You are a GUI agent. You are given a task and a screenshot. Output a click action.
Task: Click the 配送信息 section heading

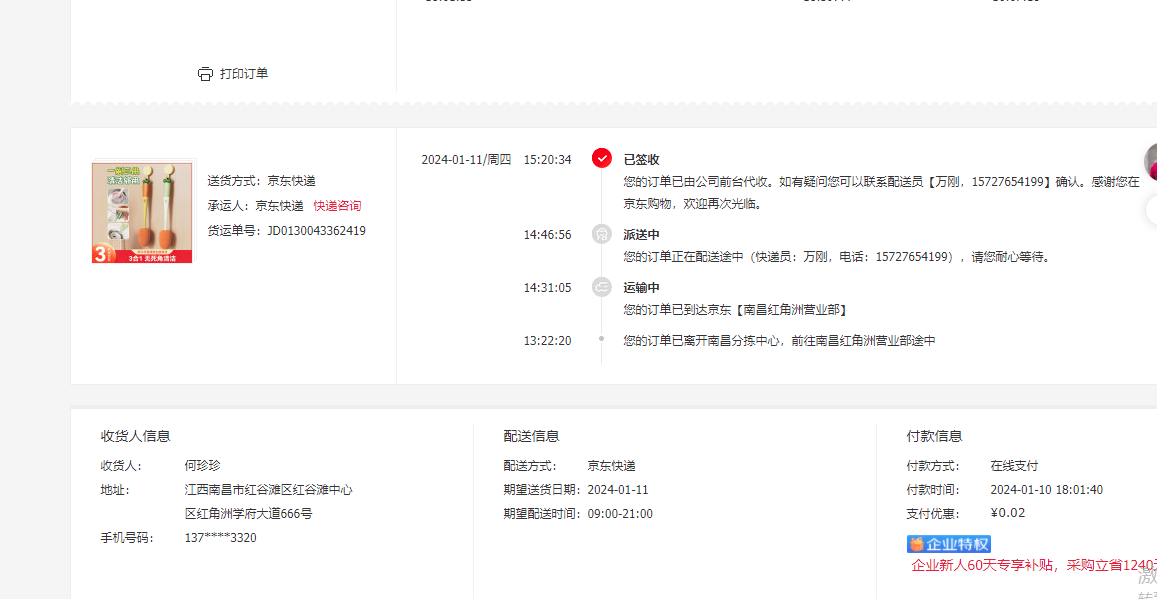tap(531, 437)
